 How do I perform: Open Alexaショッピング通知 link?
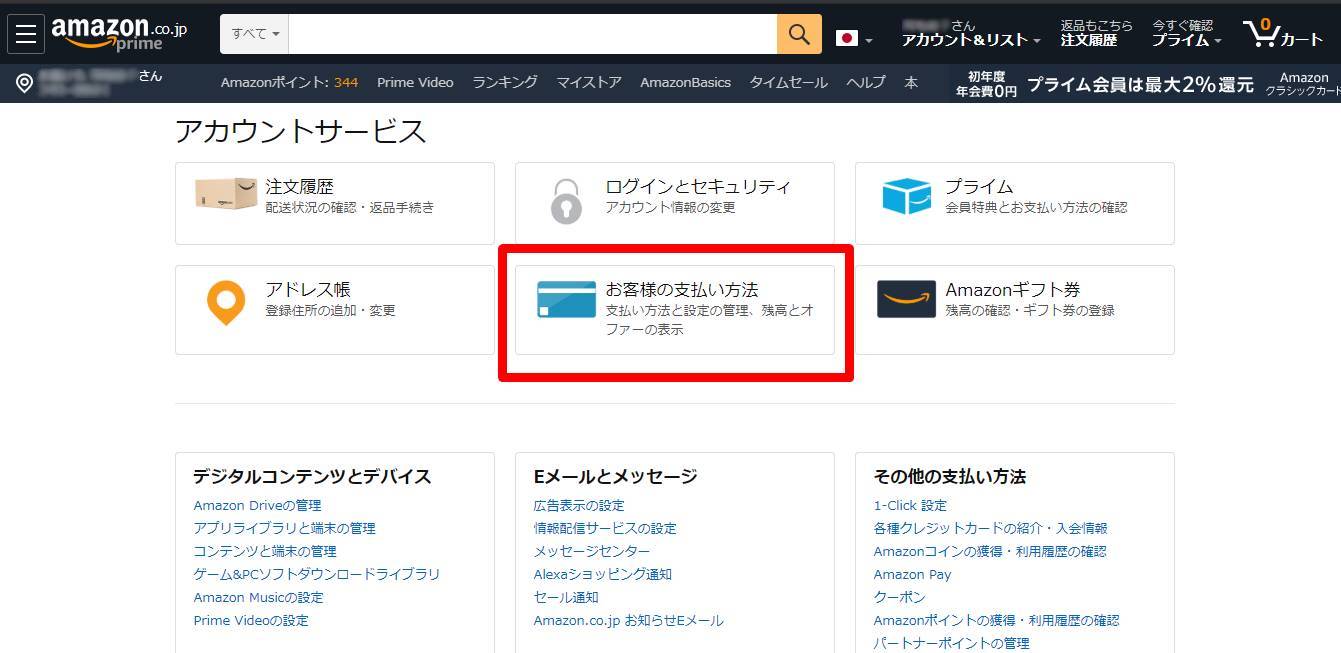(602, 575)
